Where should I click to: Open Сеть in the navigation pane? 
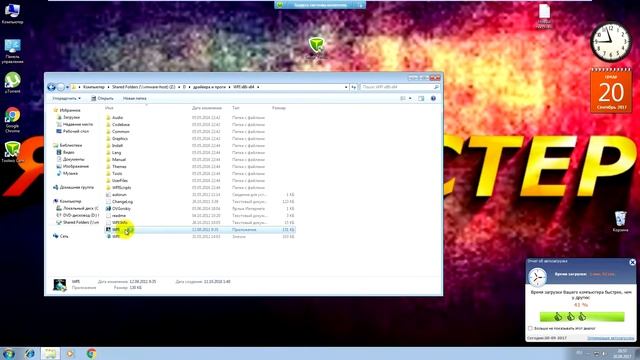point(64,236)
